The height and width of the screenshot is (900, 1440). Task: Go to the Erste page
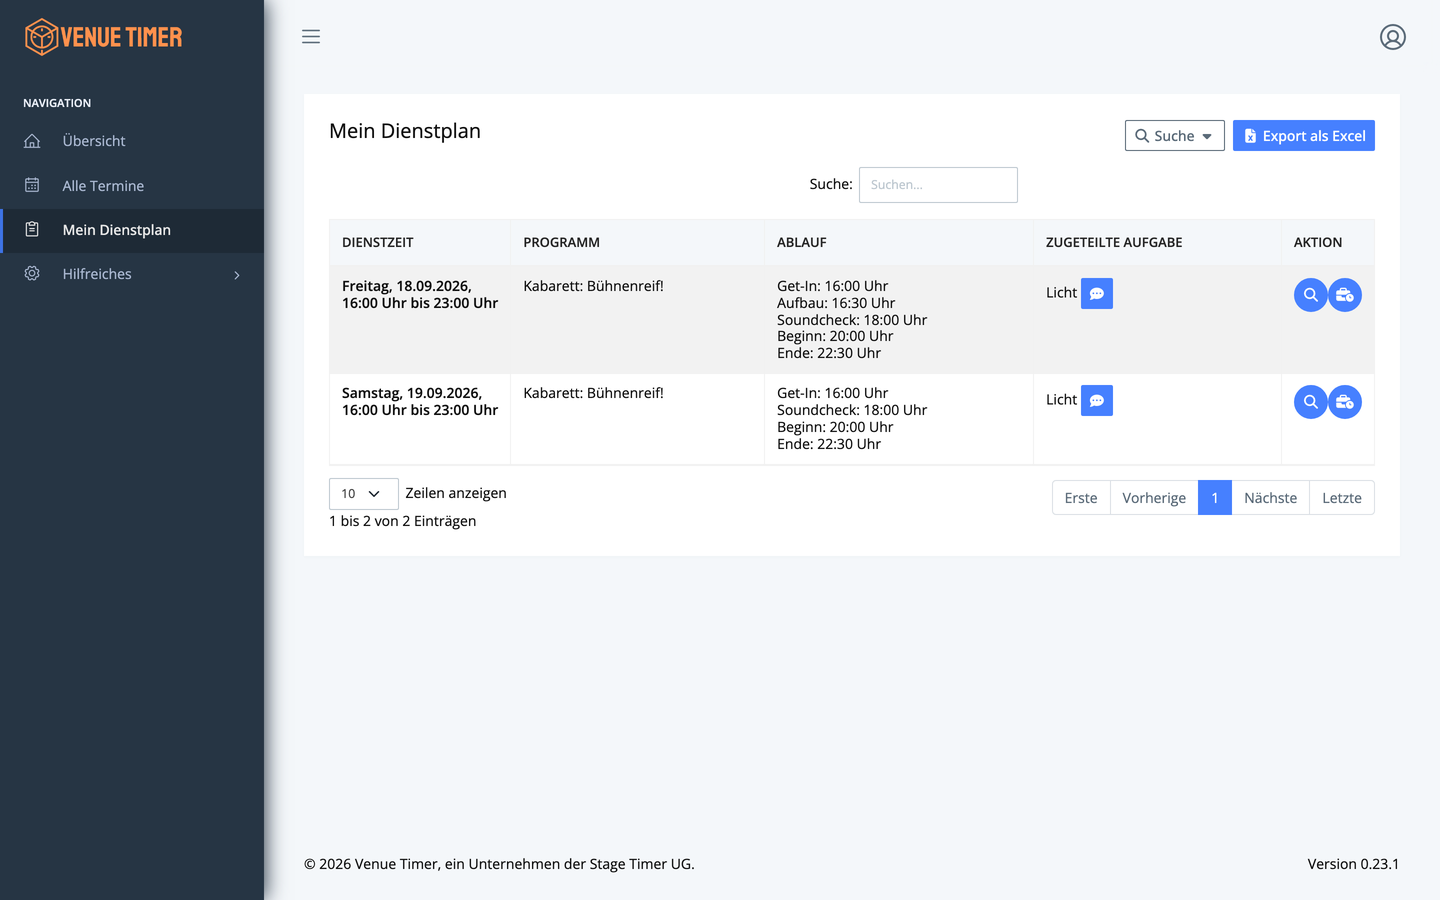coord(1081,498)
